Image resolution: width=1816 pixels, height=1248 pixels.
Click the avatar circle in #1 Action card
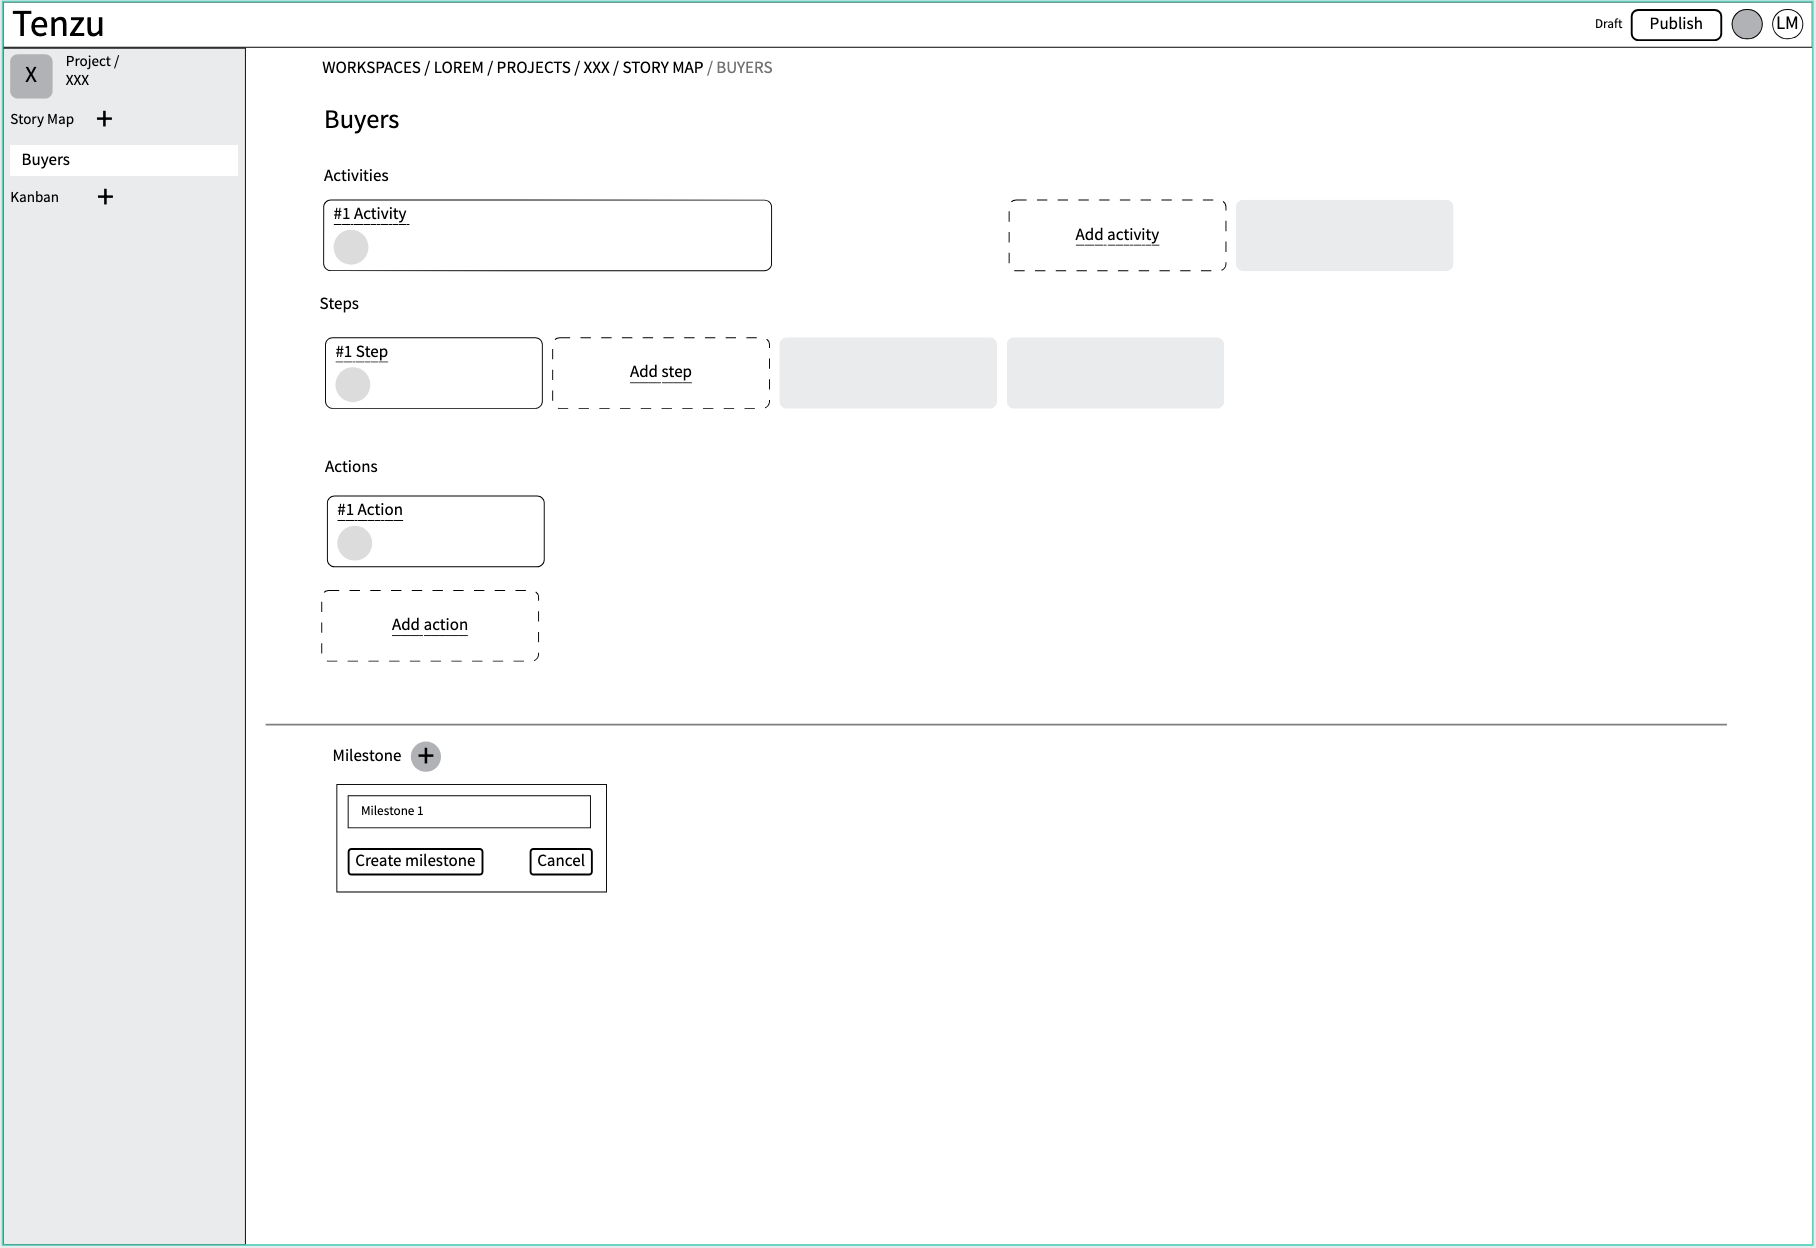tap(355, 543)
